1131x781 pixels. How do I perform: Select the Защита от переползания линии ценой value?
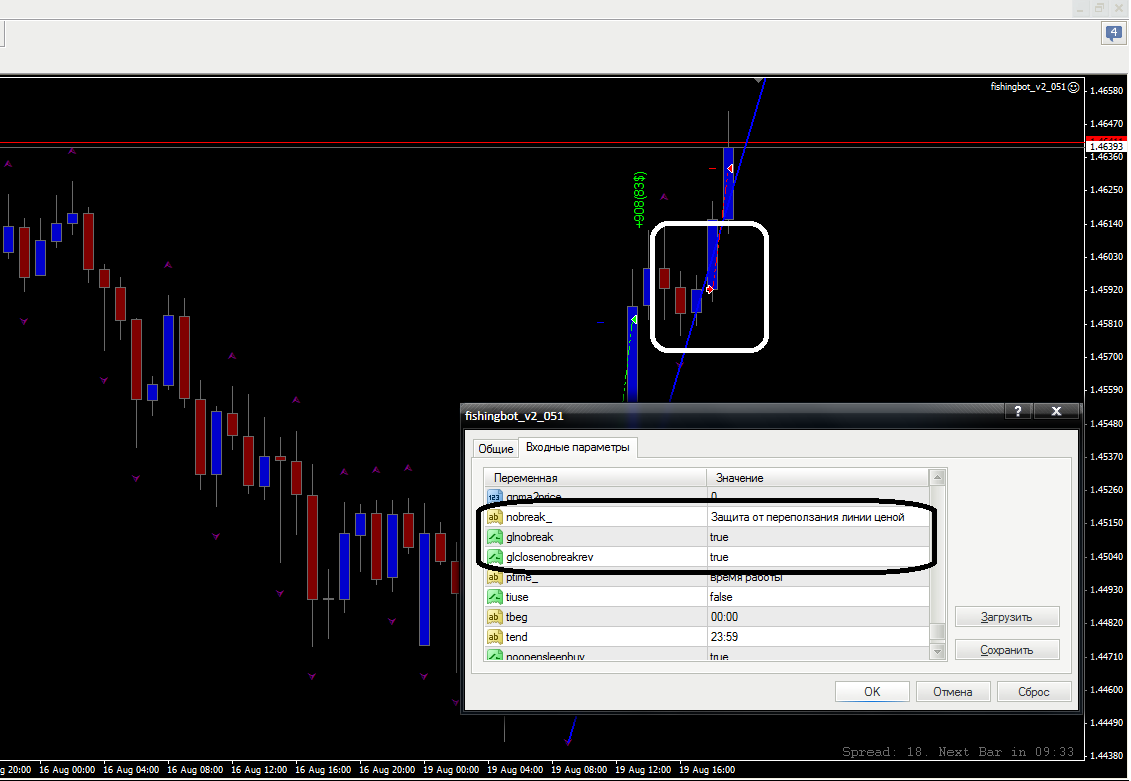(808, 517)
